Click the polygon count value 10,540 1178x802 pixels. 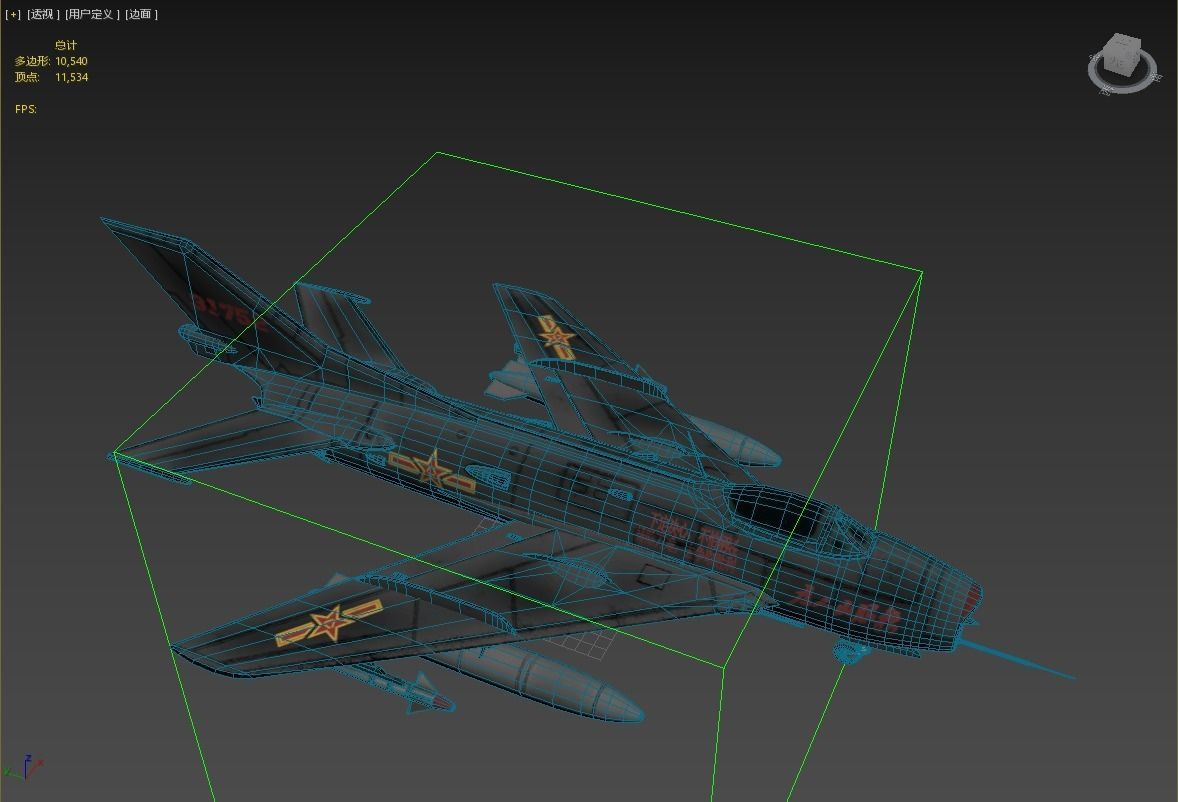click(x=71, y=62)
